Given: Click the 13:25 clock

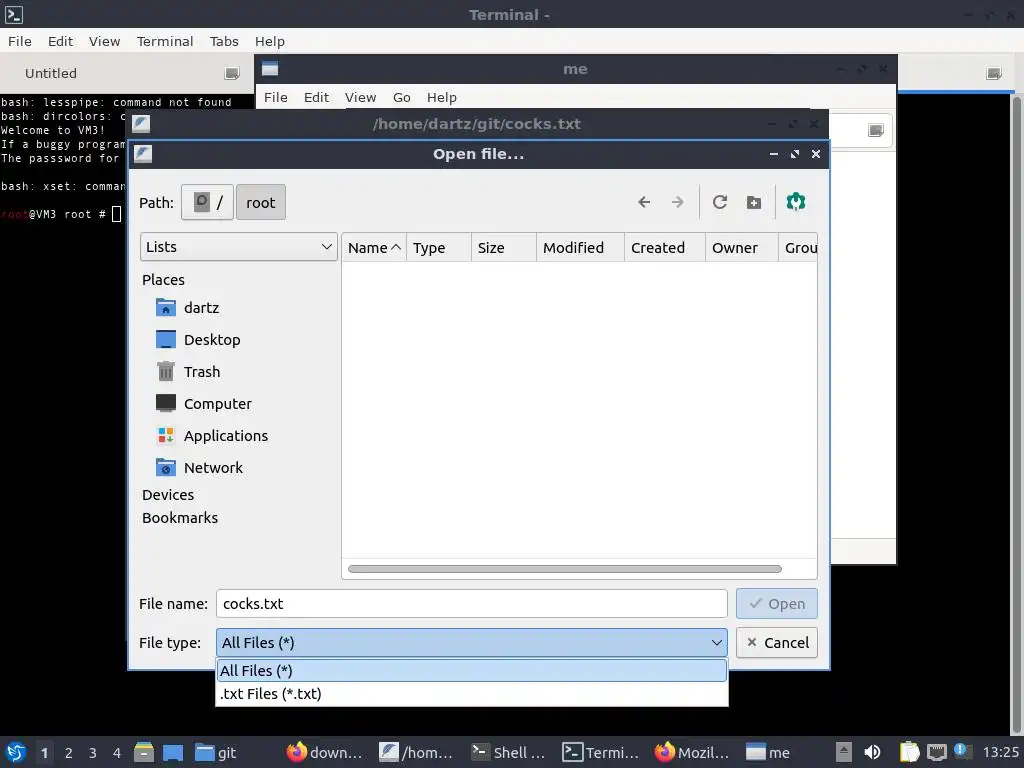Looking at the screenshot, I should (1000, 752).
